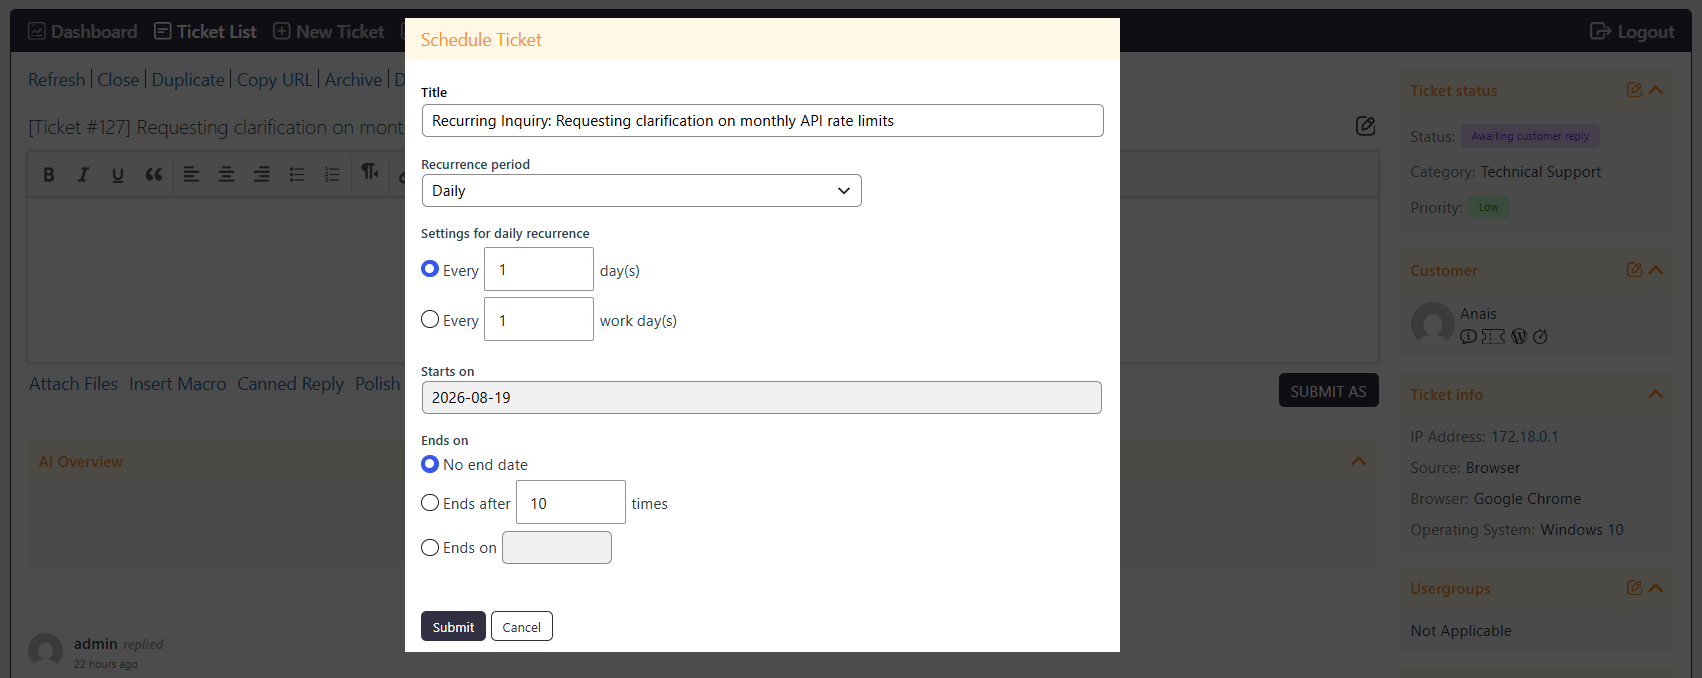Click the schedule Title input field
This screenshot has width=1702, height=678.
762,120
